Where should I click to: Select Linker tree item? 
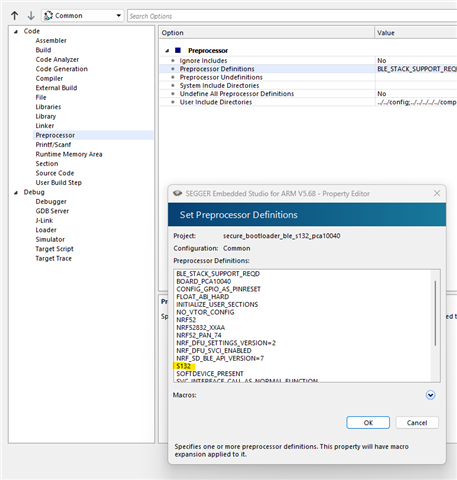[45, 126]
